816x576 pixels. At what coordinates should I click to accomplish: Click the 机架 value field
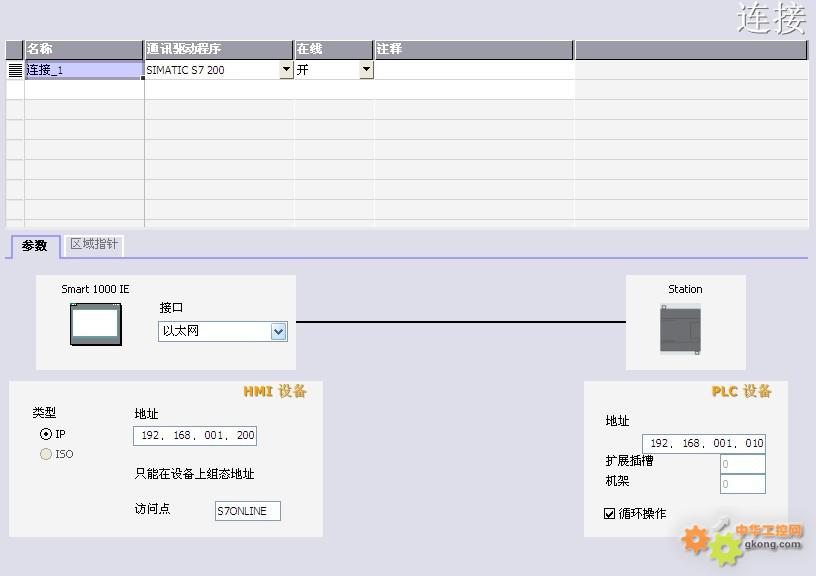[743, 484]
